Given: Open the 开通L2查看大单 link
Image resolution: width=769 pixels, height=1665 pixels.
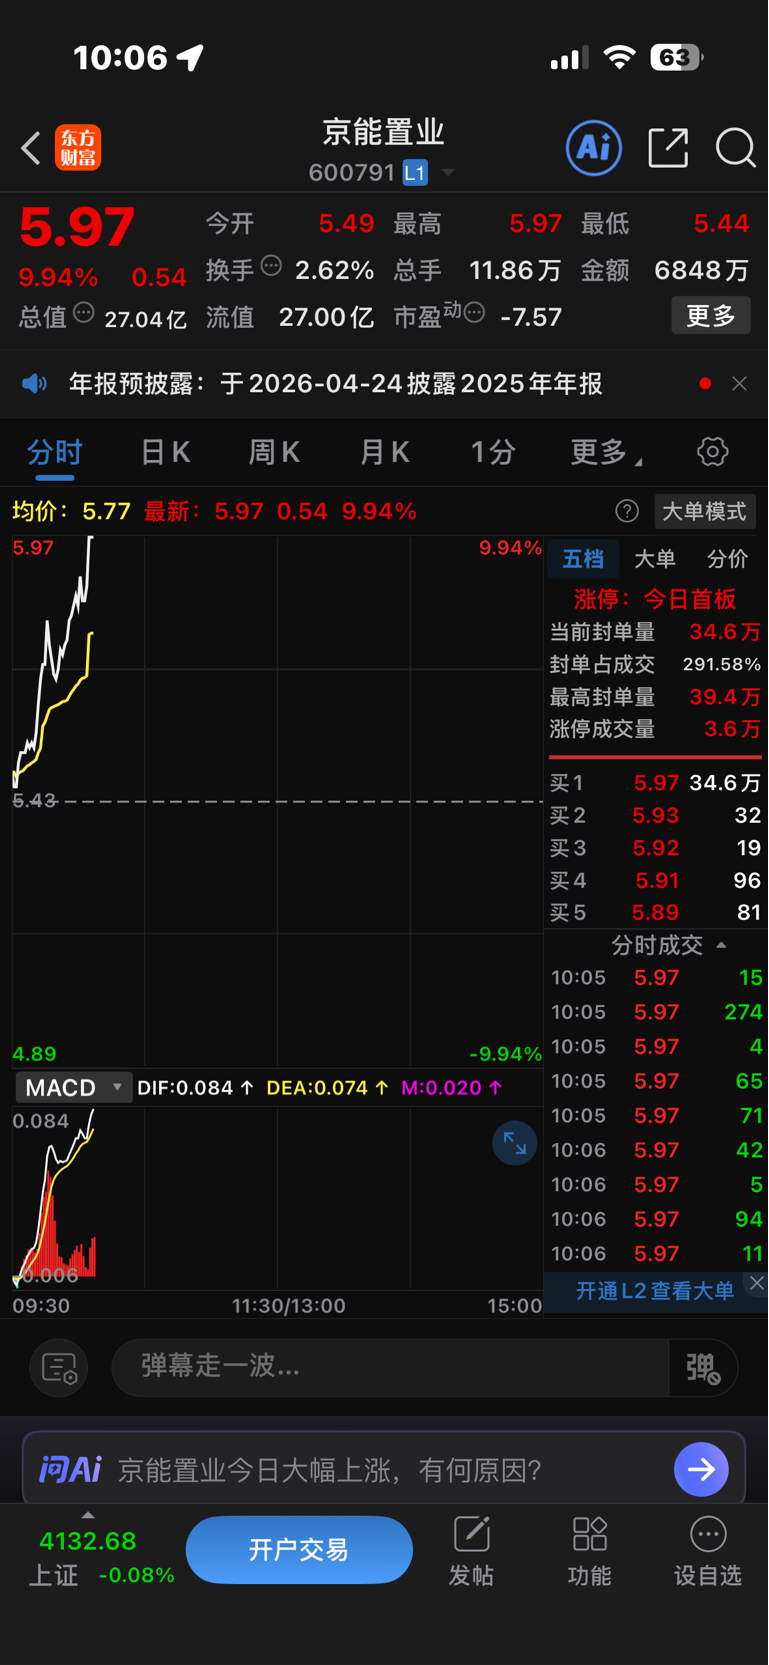Looking at the screenshot, I should tap(655, 1291).
